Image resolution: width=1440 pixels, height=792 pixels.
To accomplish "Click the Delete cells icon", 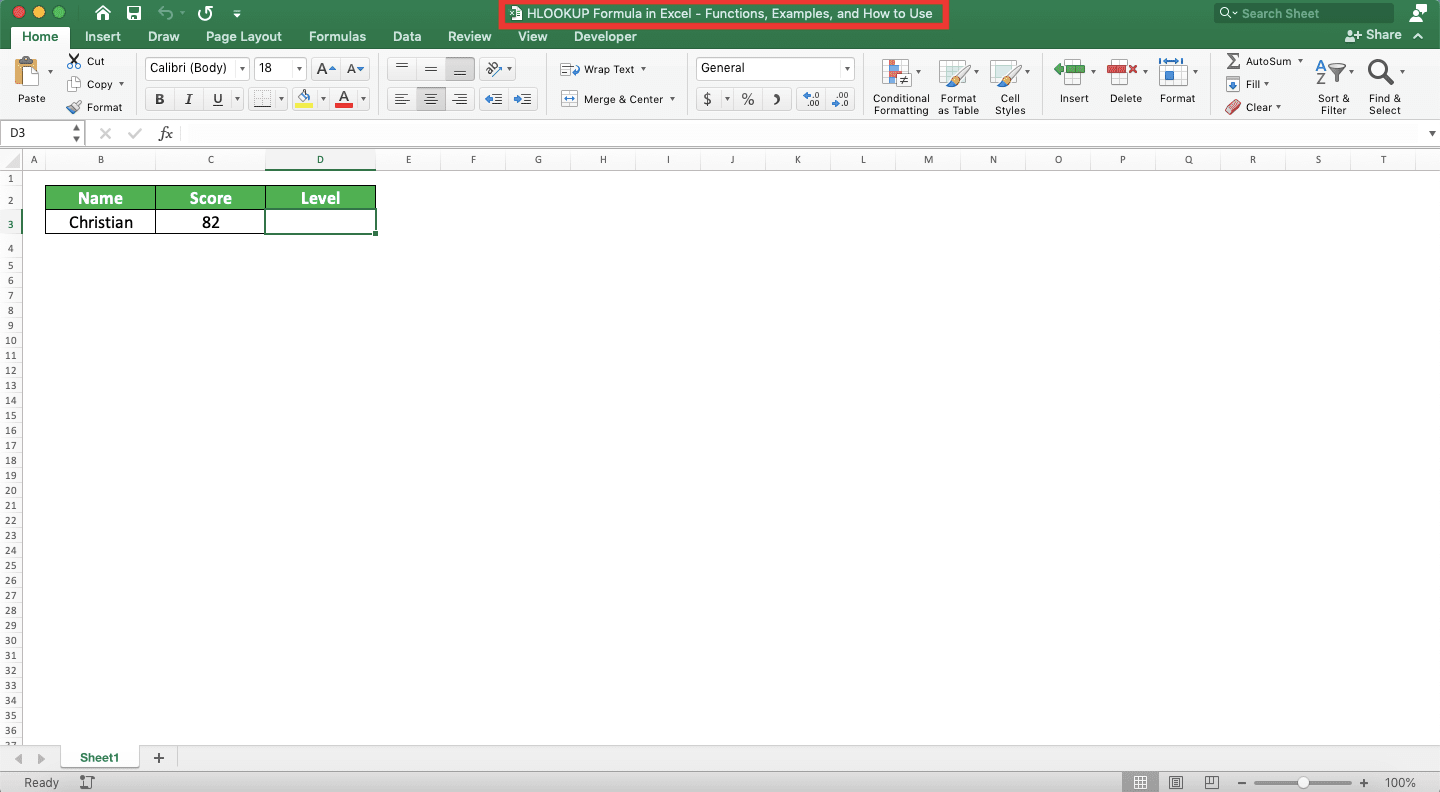I will coord(1122,72).
